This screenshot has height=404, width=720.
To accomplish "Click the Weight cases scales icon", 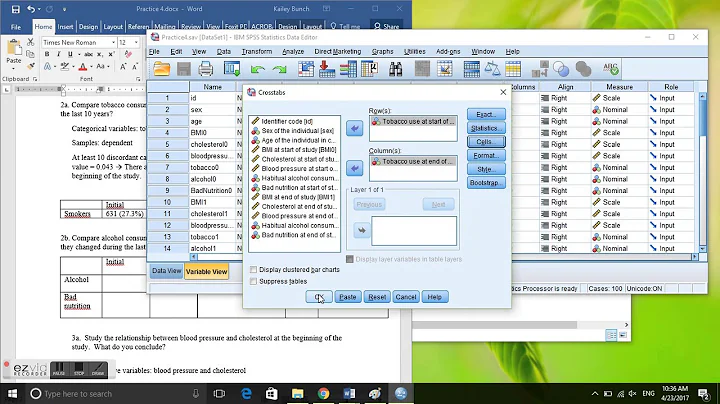I will [492, 69].
